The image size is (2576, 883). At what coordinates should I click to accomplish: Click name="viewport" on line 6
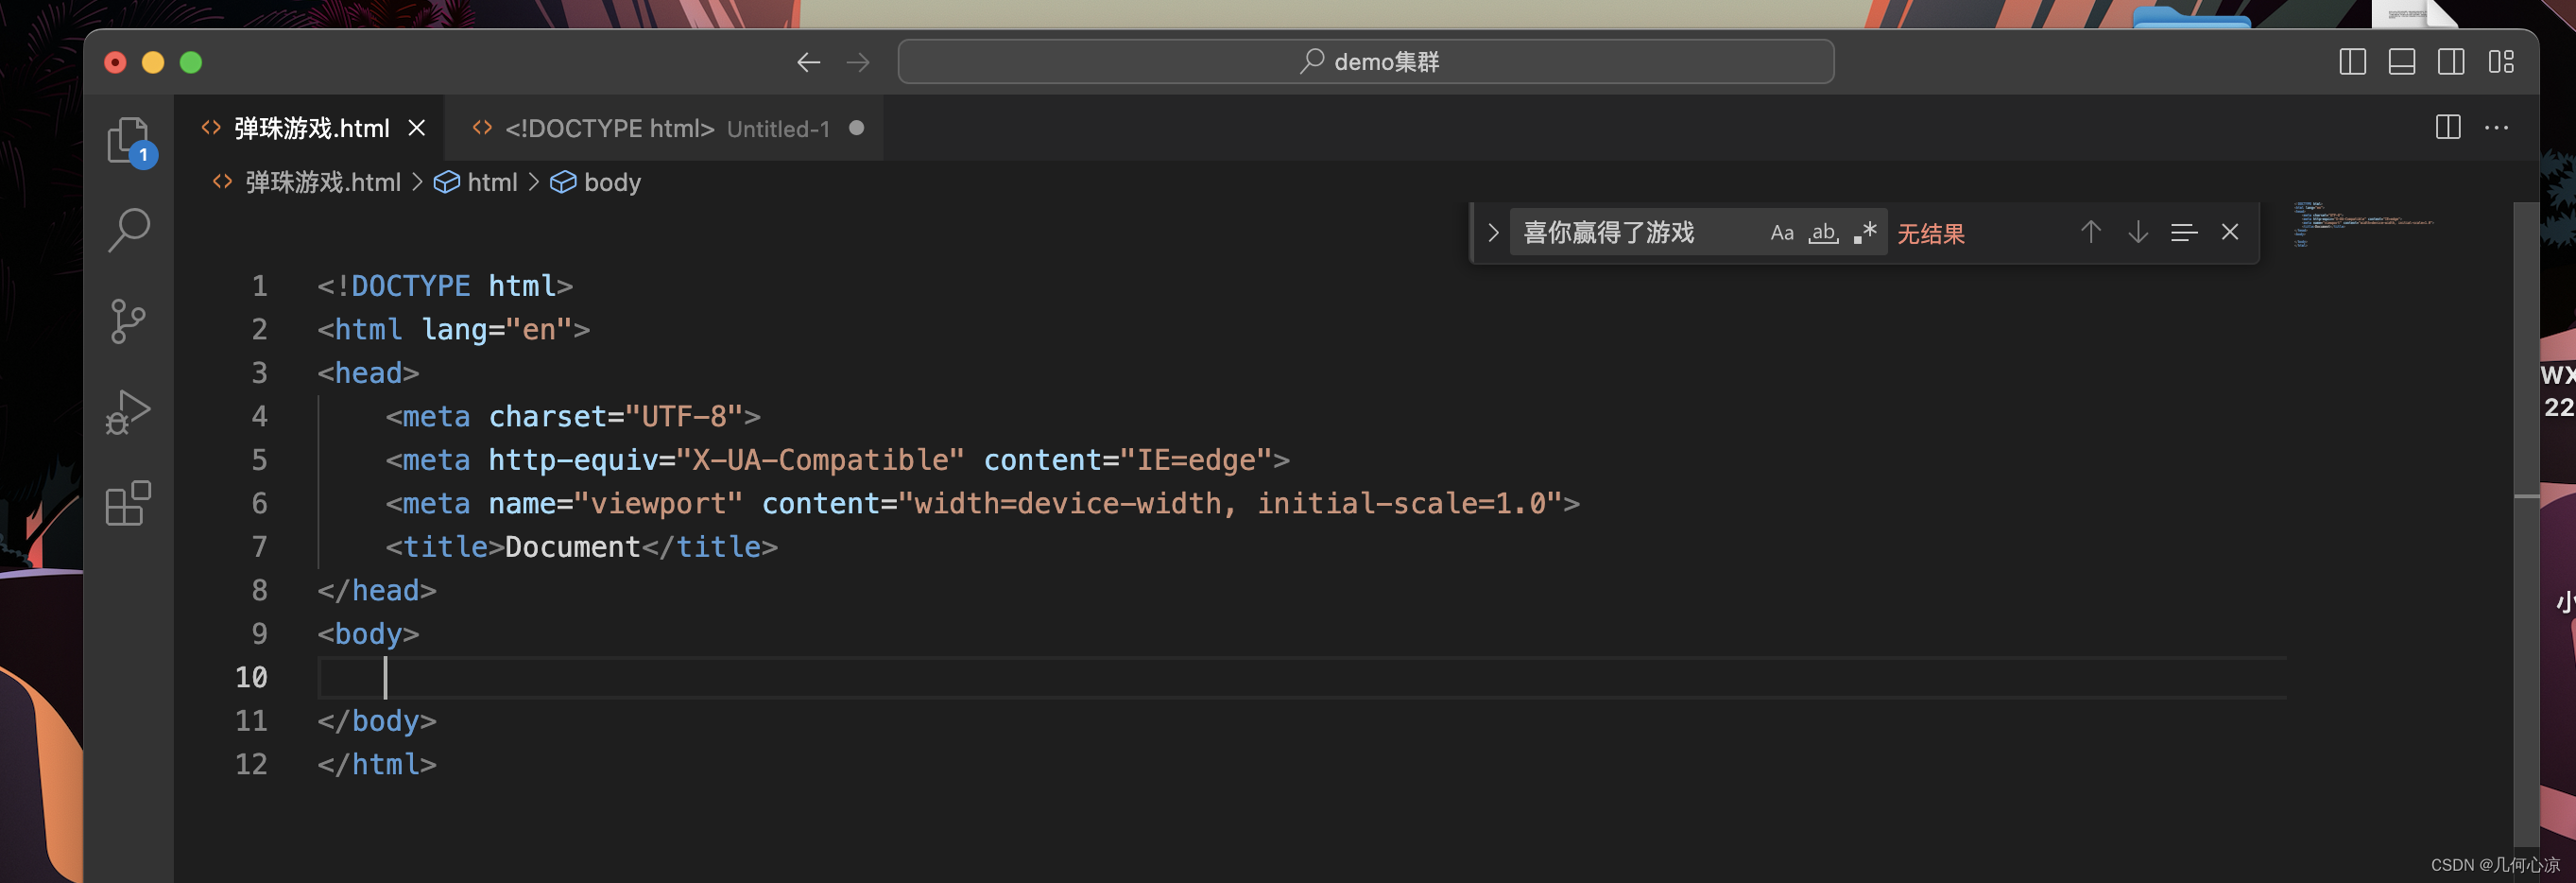point(616,503)
